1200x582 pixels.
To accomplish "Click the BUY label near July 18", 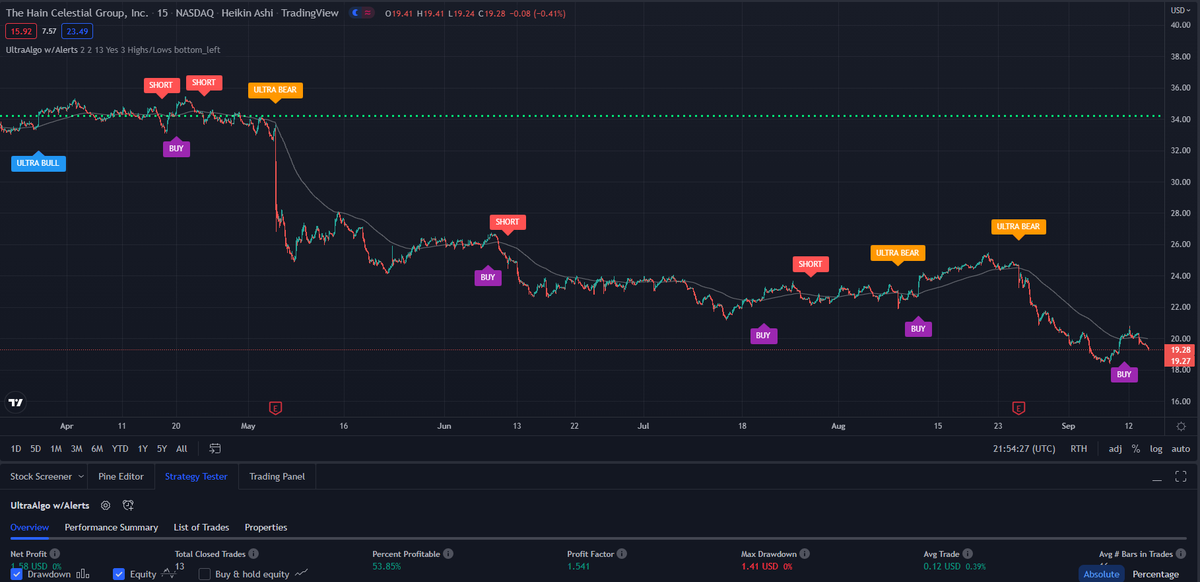I will click(x=763, y=336).
